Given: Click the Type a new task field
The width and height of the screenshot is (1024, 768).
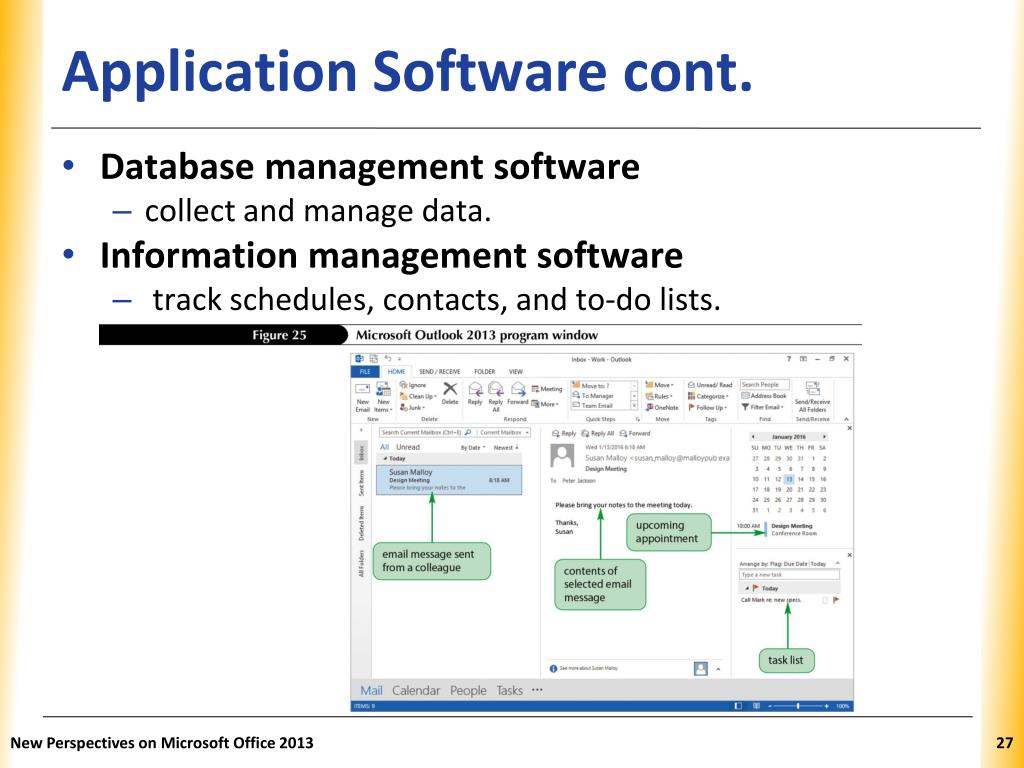Looking at the screenshot, I should (x=790, y=575).
